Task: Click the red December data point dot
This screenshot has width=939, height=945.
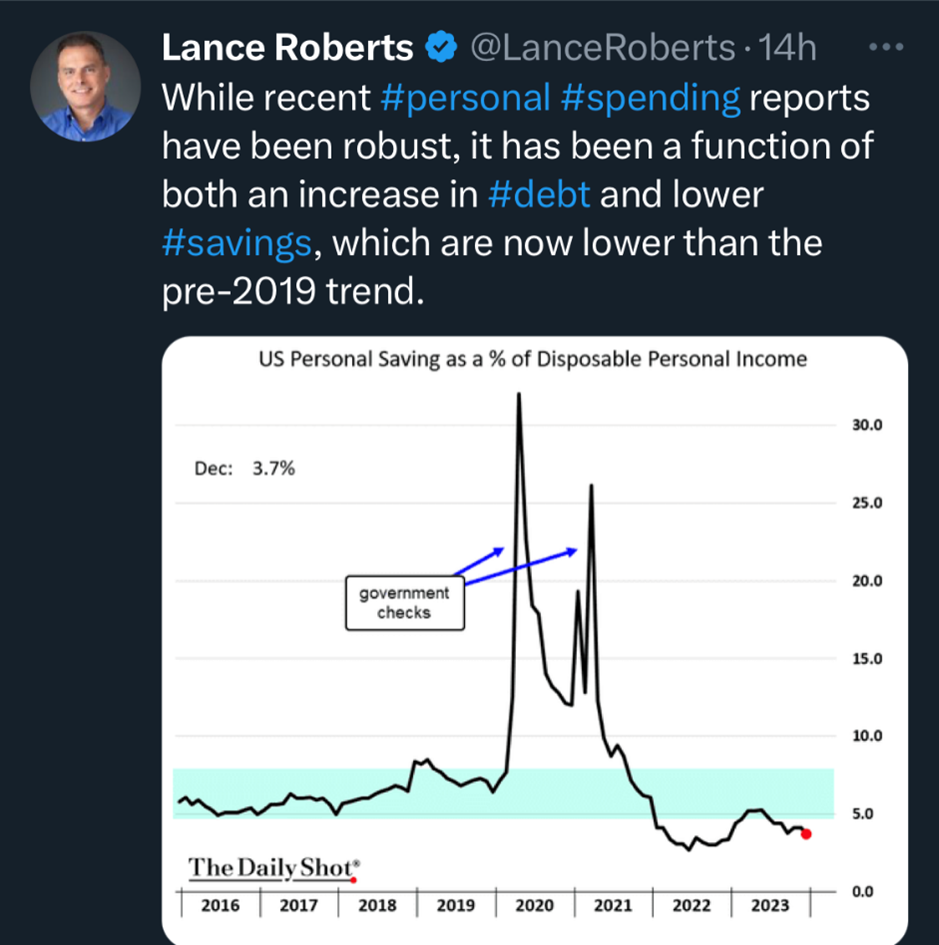Action: pos(807,834)
